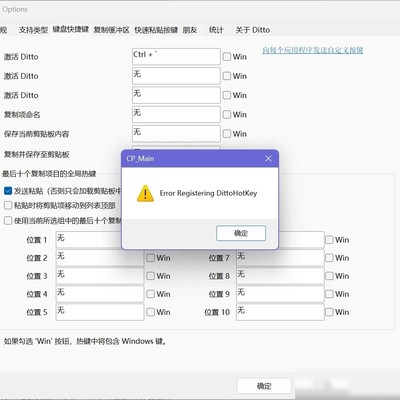This screenshot has height=400, width=400.
Task: Click the 位置 10 hotkey field
Action: pos(280,312)
